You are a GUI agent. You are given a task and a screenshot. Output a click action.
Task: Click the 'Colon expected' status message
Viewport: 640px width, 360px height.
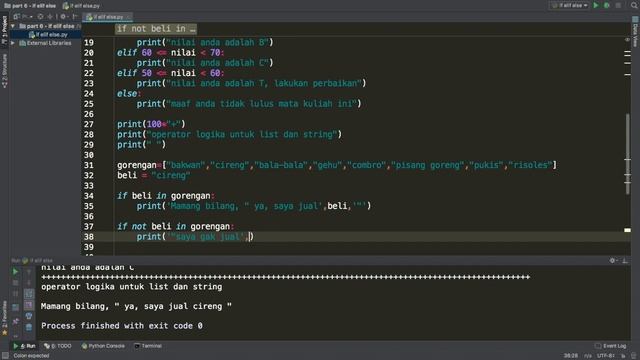click(x=31, y=356)
